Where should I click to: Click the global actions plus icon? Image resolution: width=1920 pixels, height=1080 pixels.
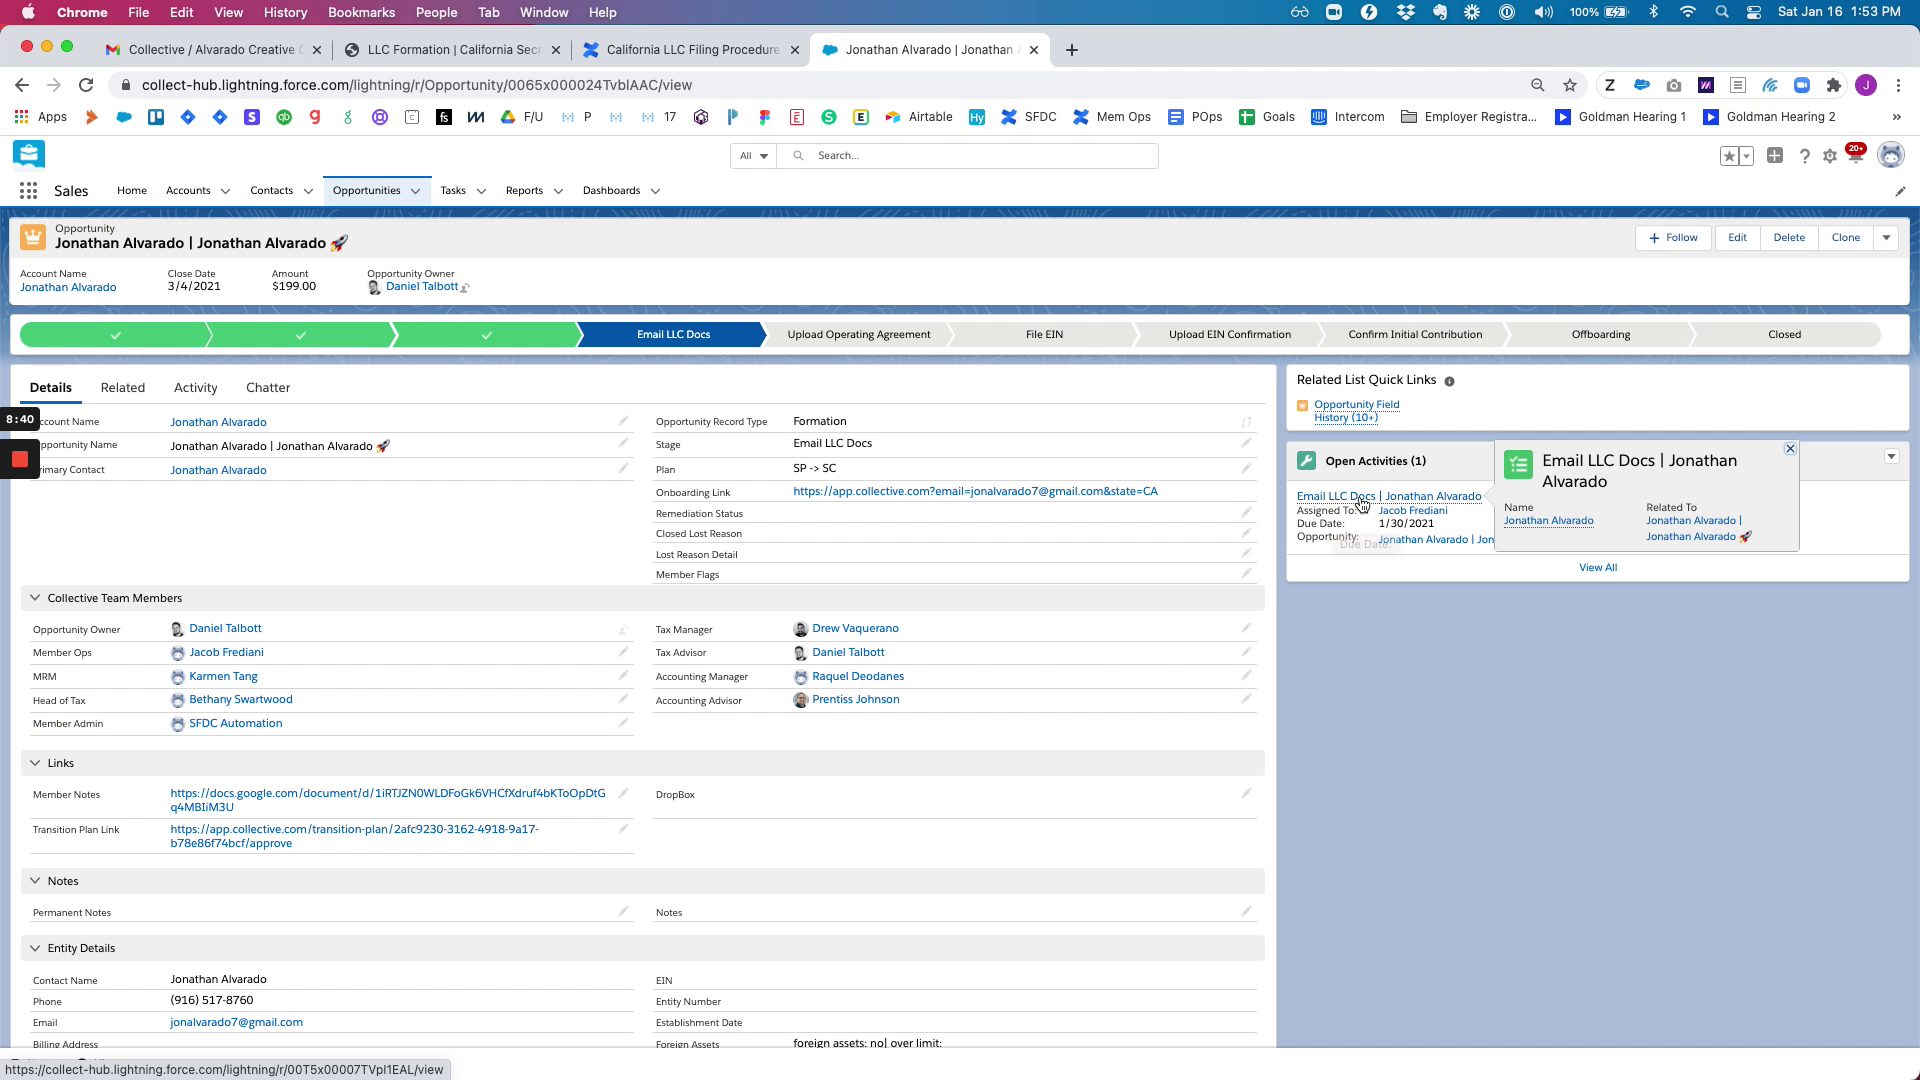tap(1775, 156)
